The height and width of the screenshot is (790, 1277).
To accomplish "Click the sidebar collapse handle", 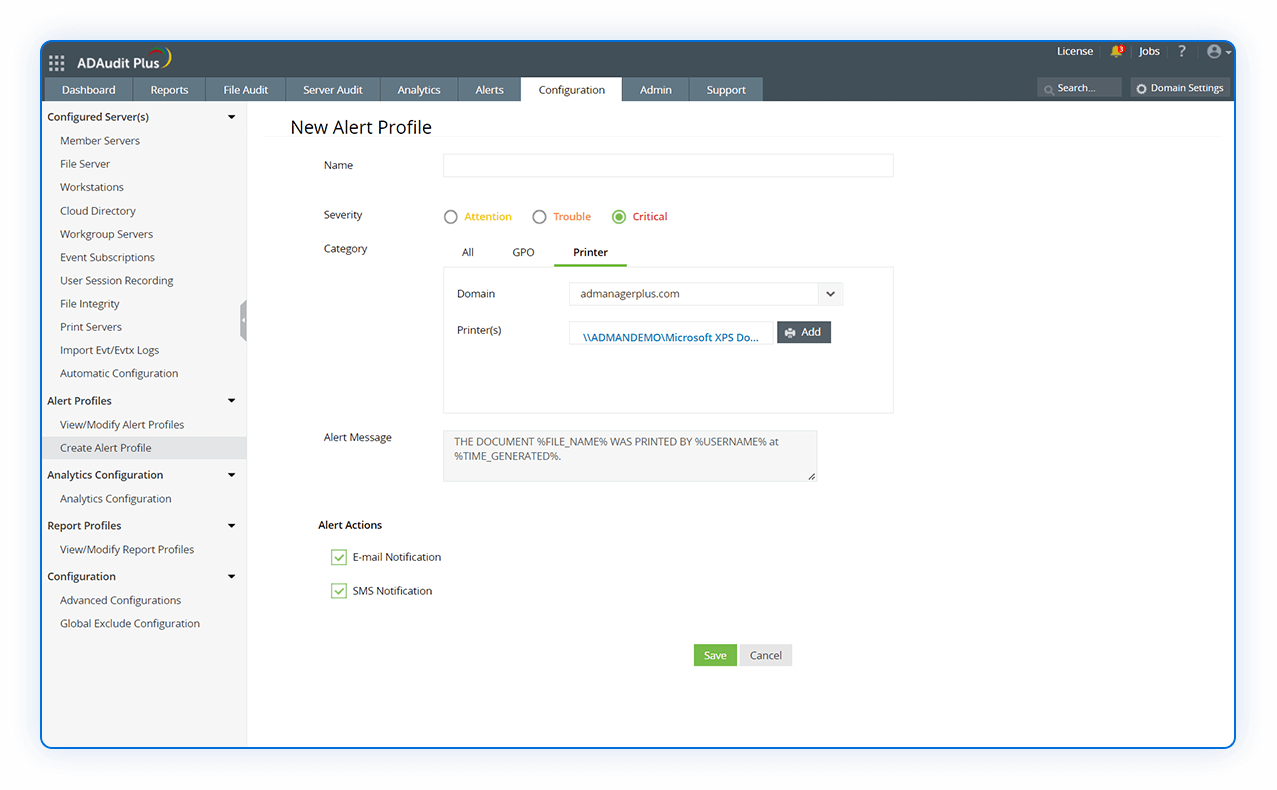I will coord(243,321).
